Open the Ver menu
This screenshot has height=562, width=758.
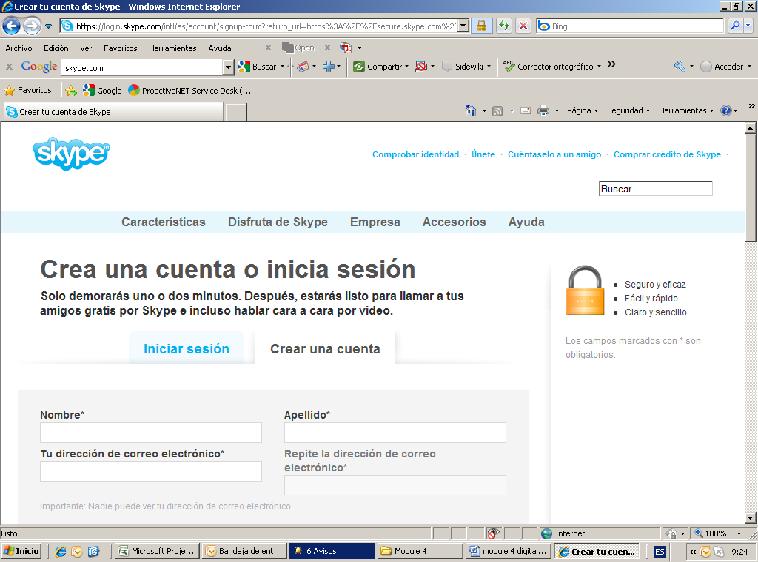[x=86, y=48]
